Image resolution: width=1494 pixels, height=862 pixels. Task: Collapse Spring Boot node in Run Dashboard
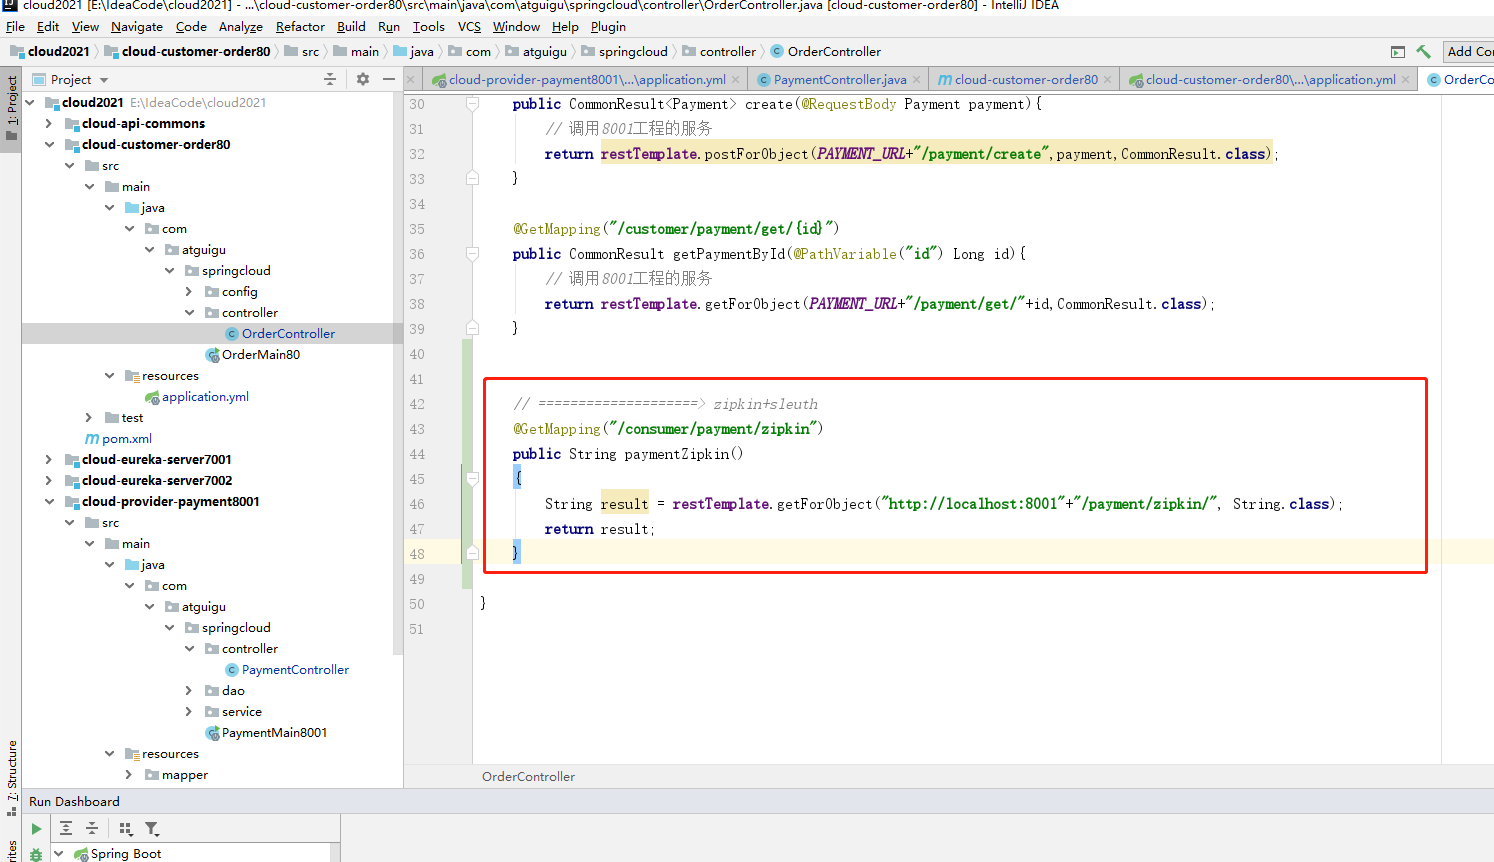click(59, 853)
